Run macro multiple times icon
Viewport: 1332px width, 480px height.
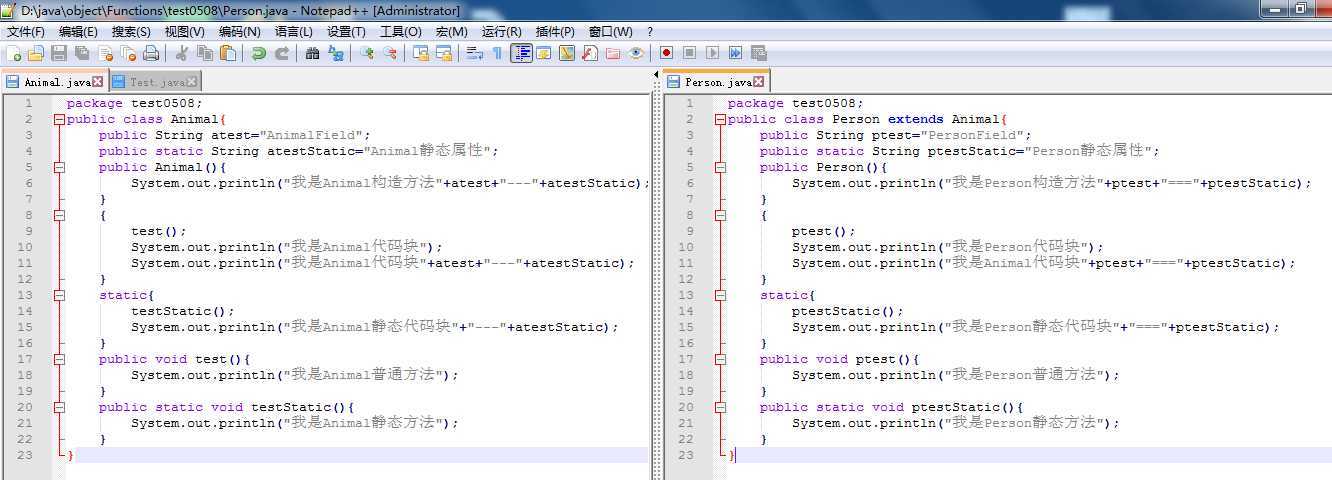tap(735, 53)
